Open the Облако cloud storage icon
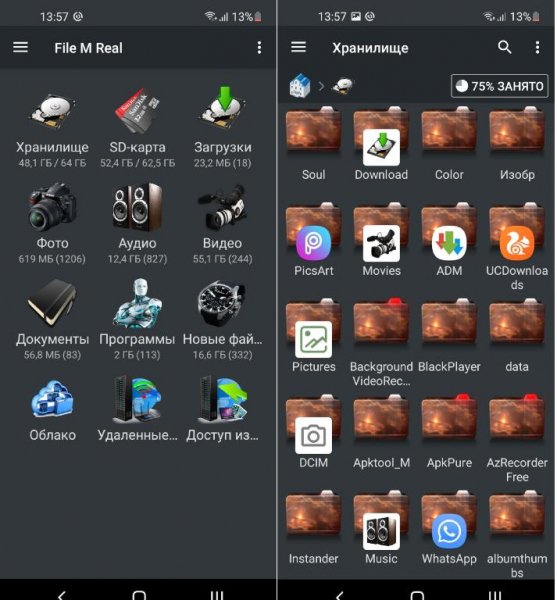The width and height of the screenshot is (557, 600). [x=52, y=398]
